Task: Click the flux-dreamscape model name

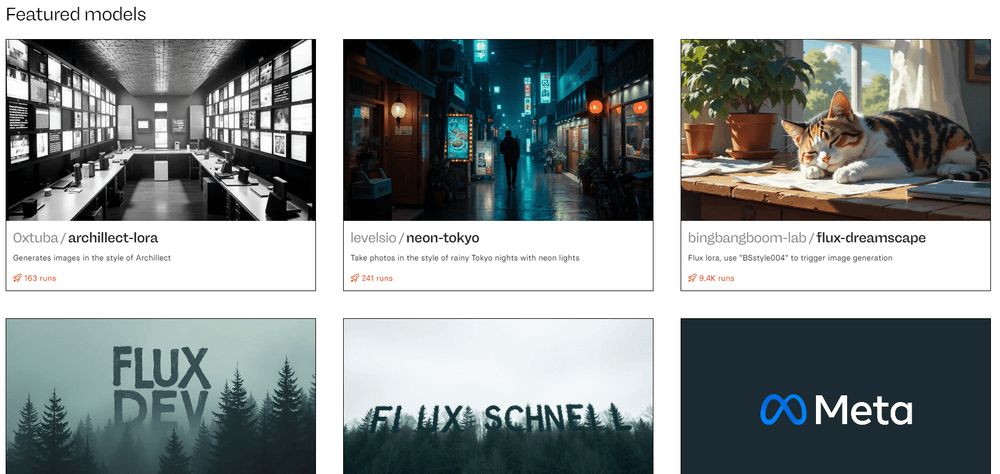Action: click(x=871, y=238)
